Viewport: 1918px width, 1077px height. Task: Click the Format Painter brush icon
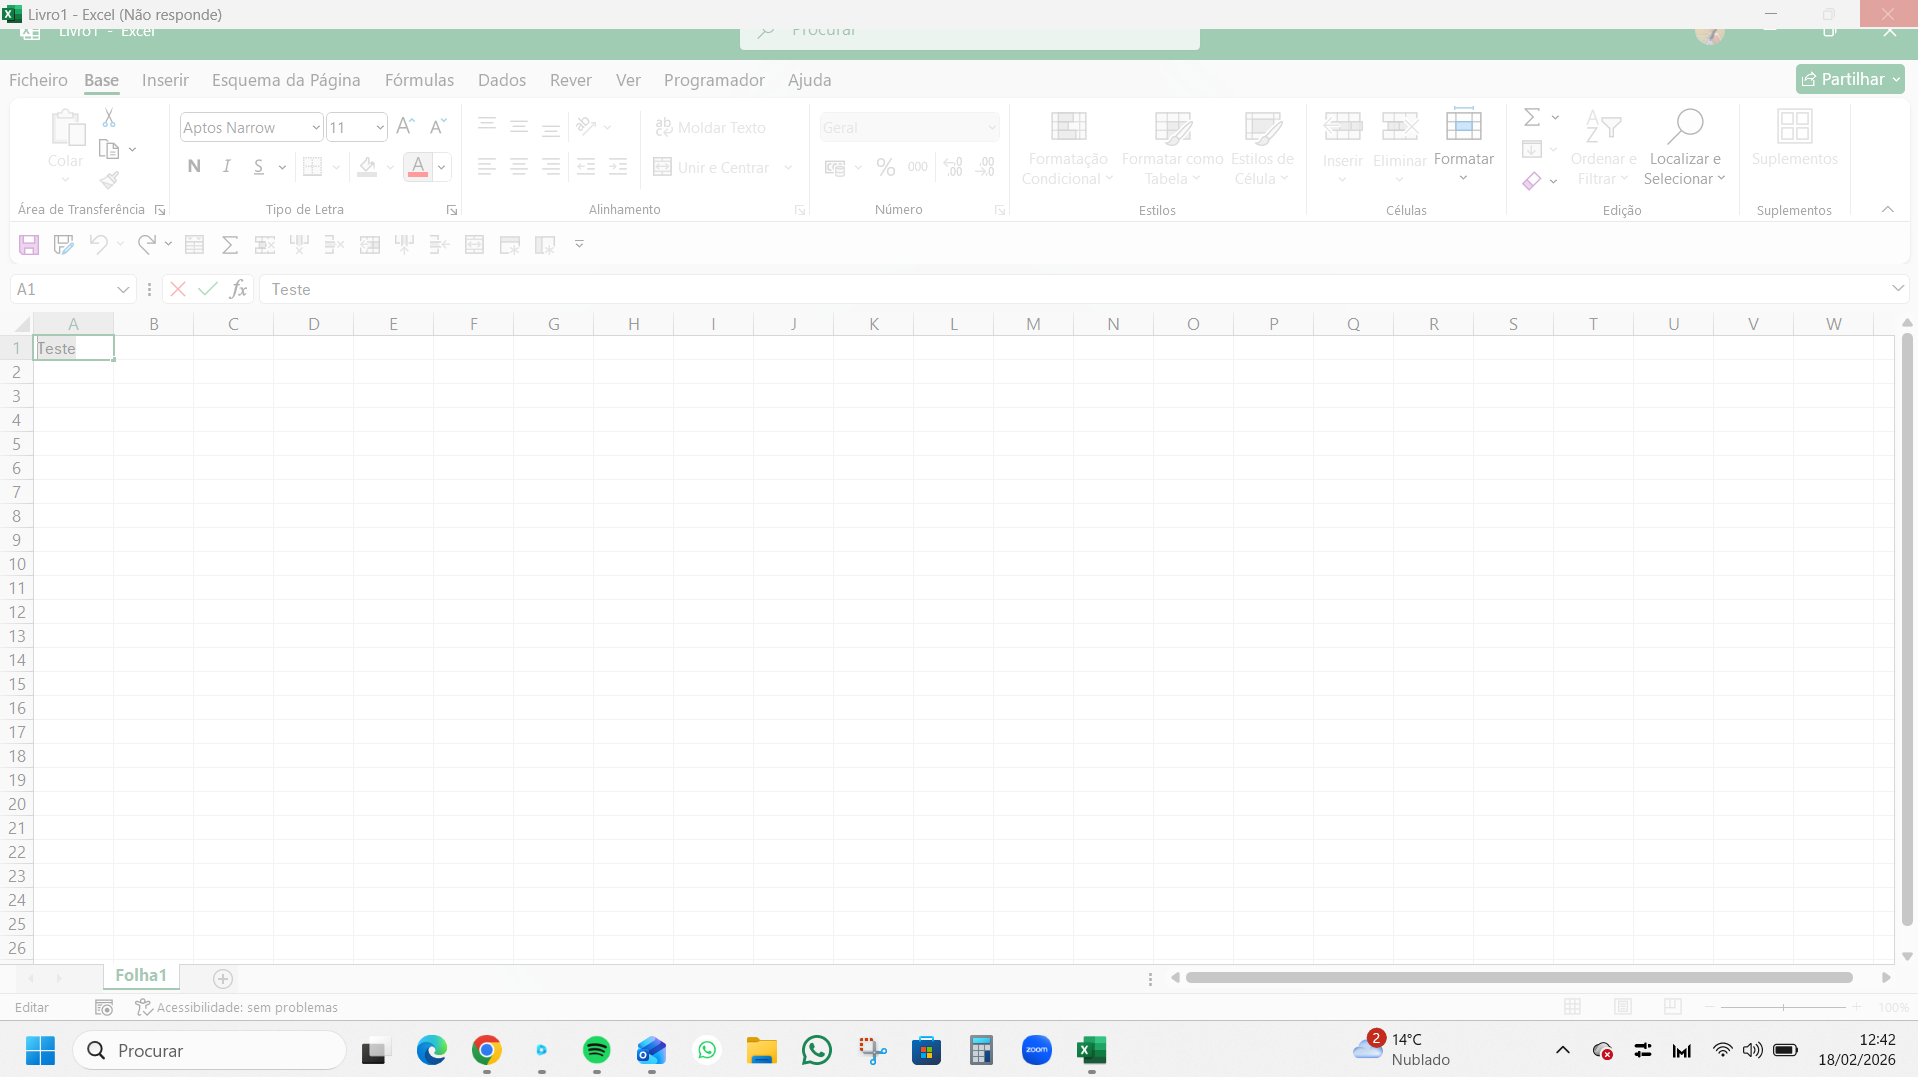pyautogui.click(x=109, y=180)
